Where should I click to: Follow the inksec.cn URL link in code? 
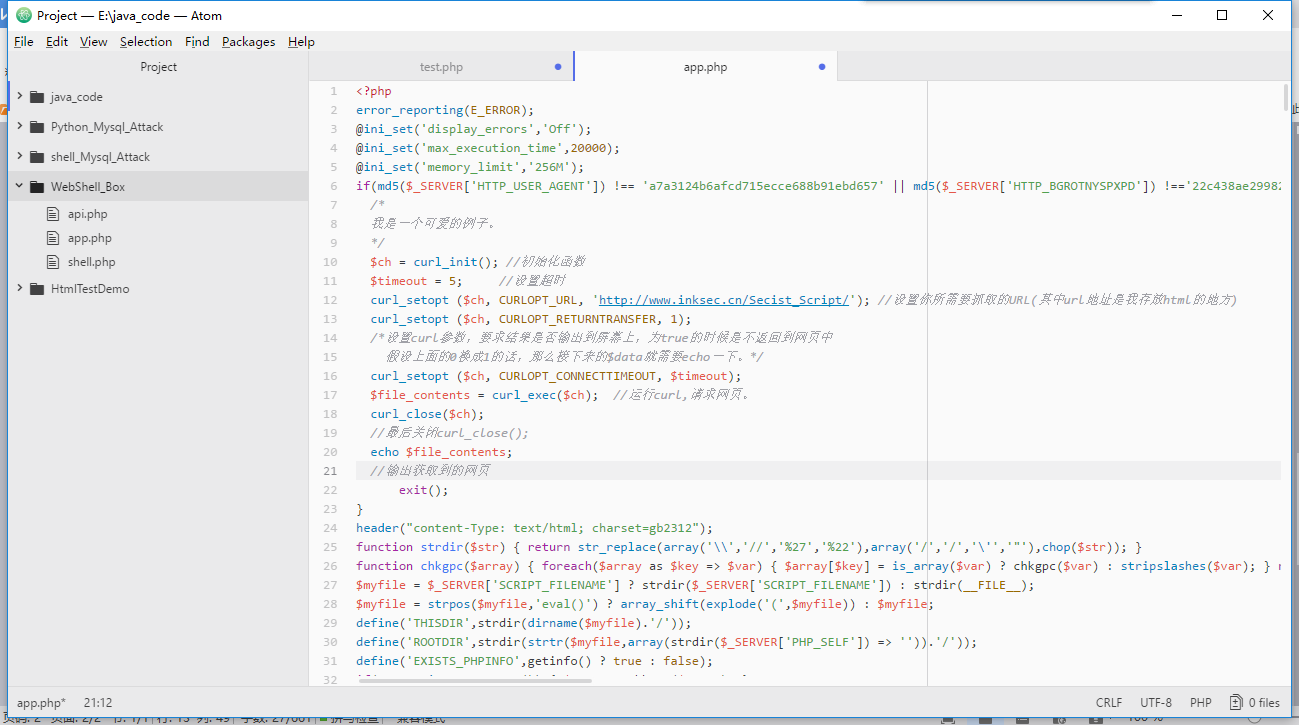click(x=724, y=300)
